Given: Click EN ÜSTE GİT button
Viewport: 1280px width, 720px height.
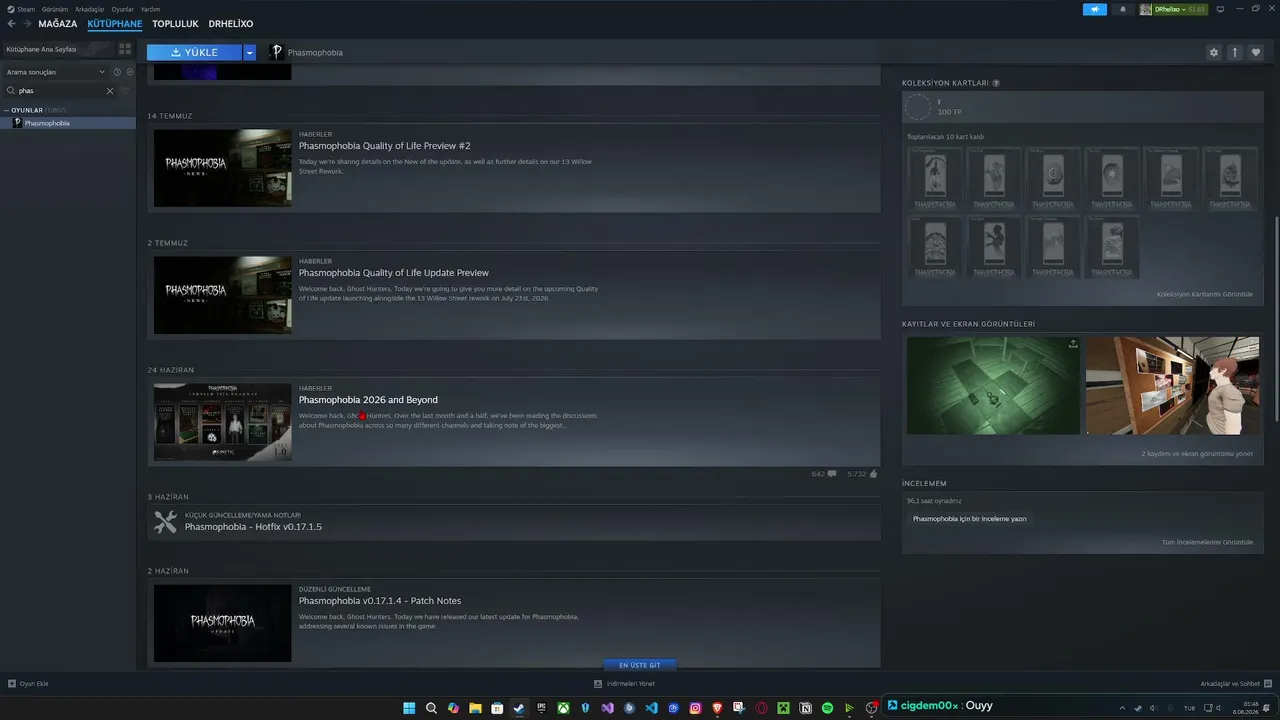Looking at the screenshot, I should (640, 665).
